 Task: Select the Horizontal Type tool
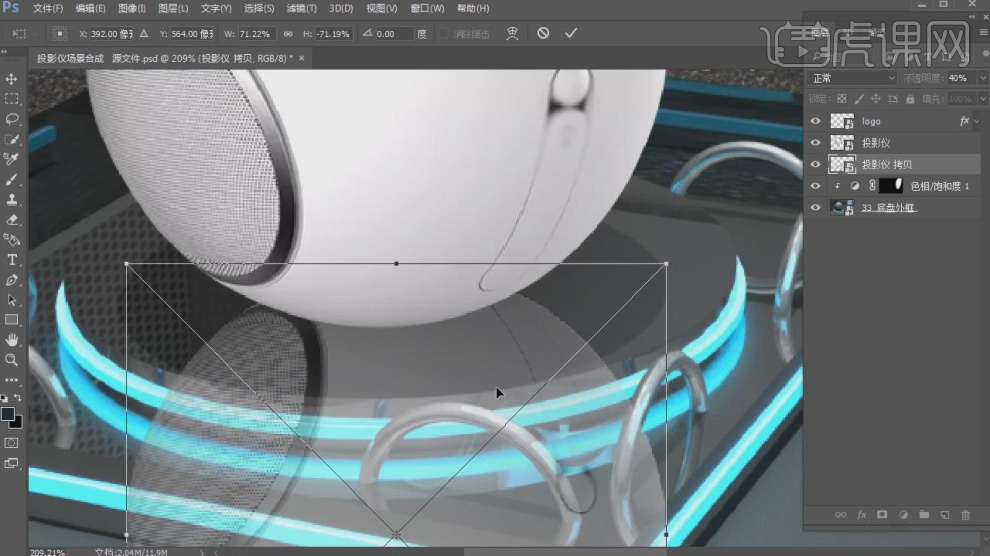[12, 260]
